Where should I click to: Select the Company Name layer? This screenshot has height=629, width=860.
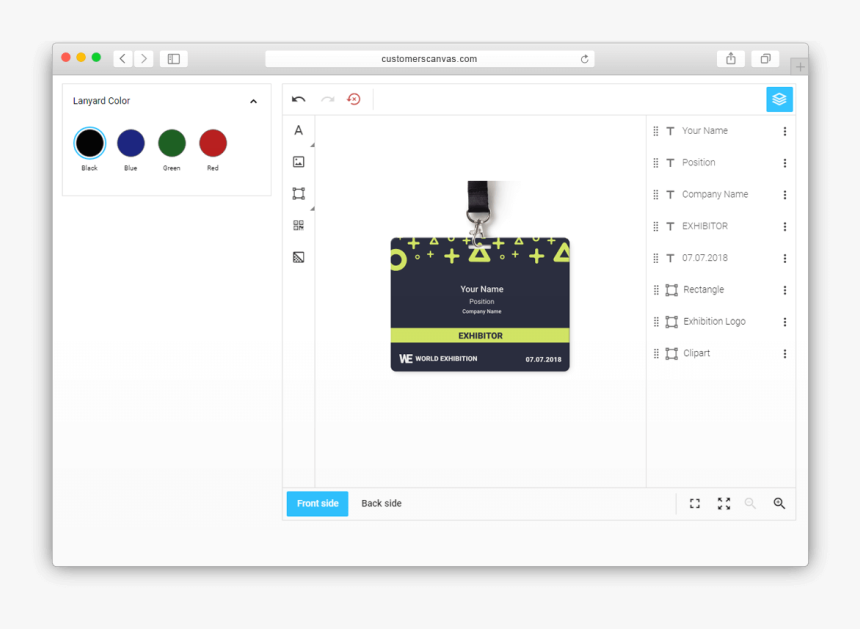pyautogui.click(x=721, y=195)
